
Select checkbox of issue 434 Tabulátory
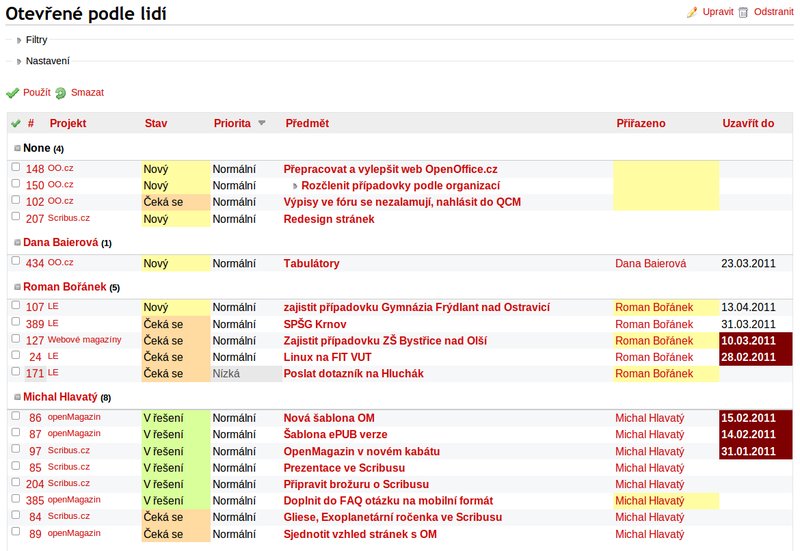16,261
